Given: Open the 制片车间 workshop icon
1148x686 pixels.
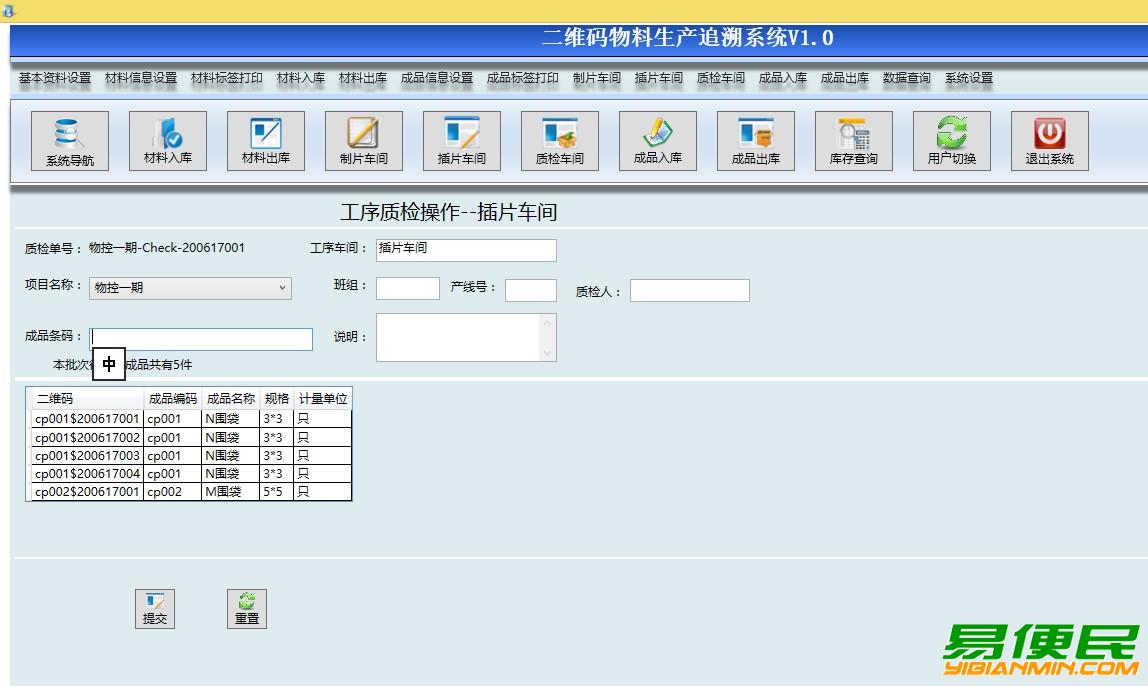Looking at the screenshot, I should tap(364, 141).
